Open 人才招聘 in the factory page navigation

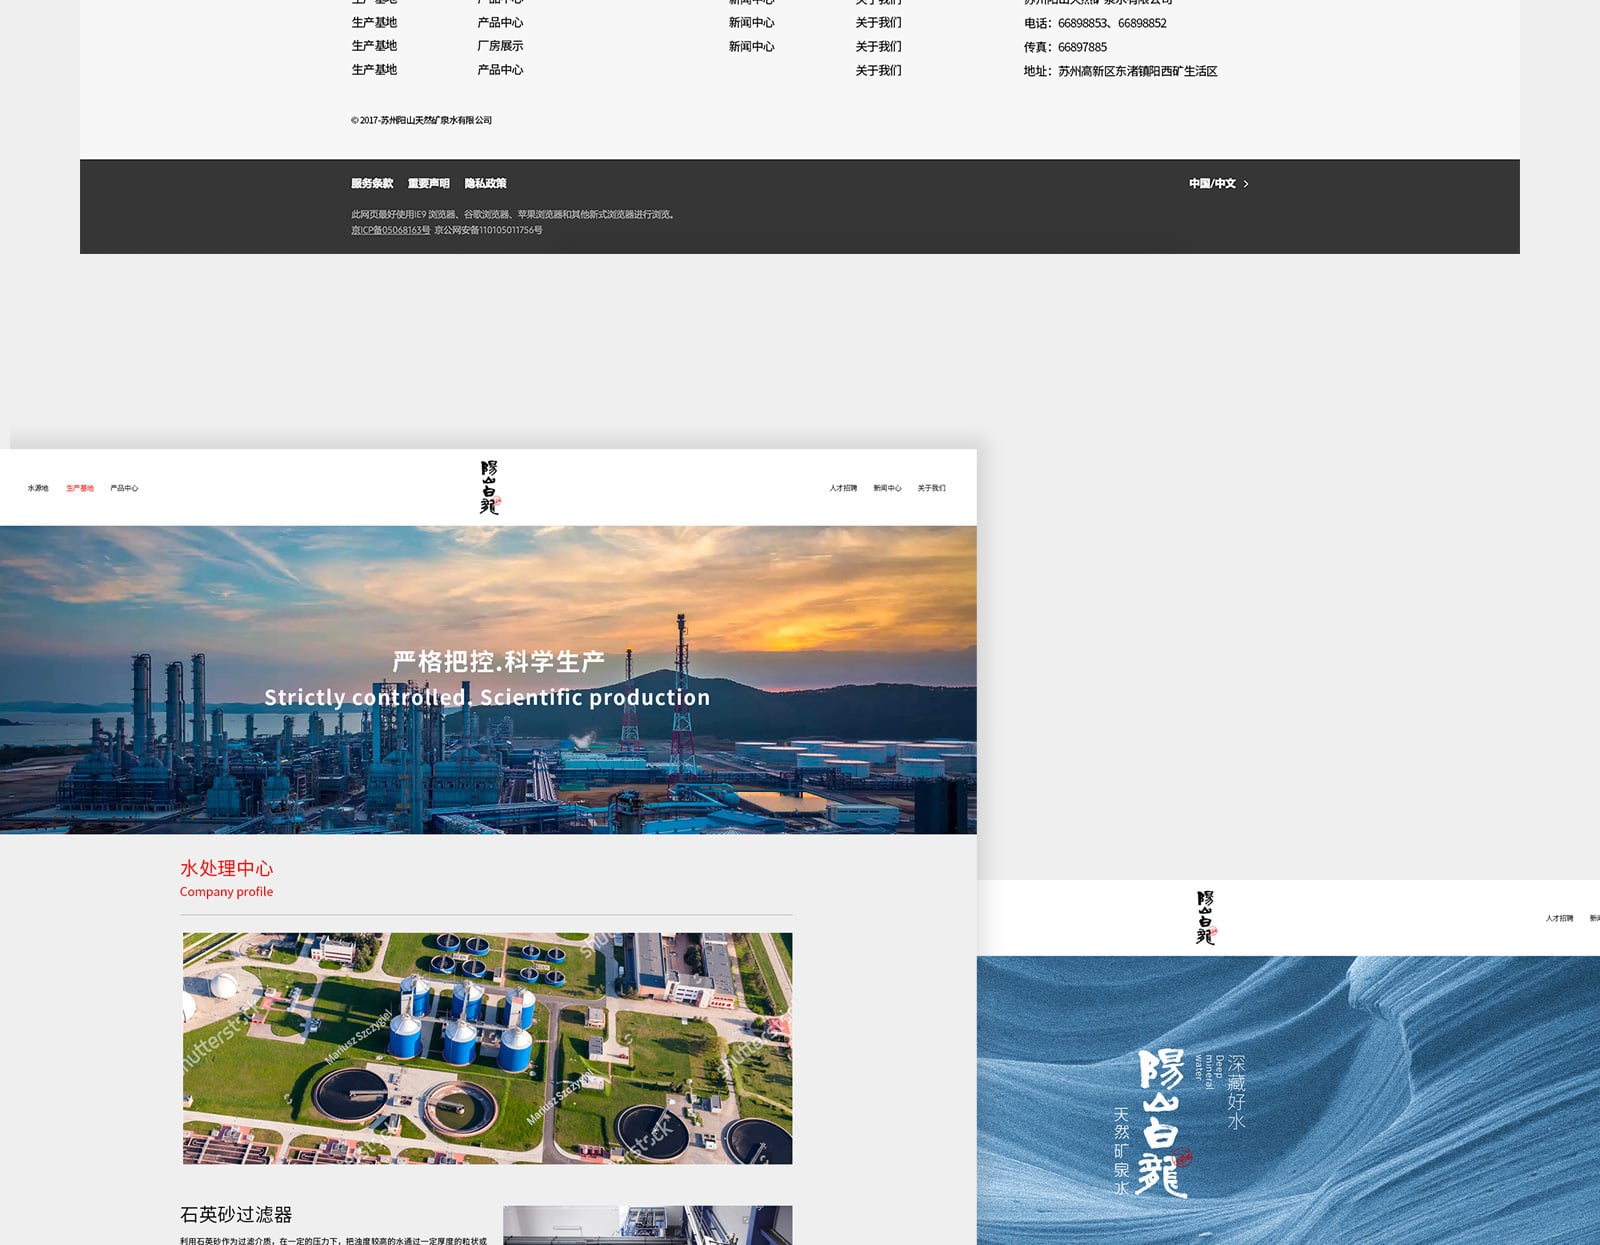point(843,488)
